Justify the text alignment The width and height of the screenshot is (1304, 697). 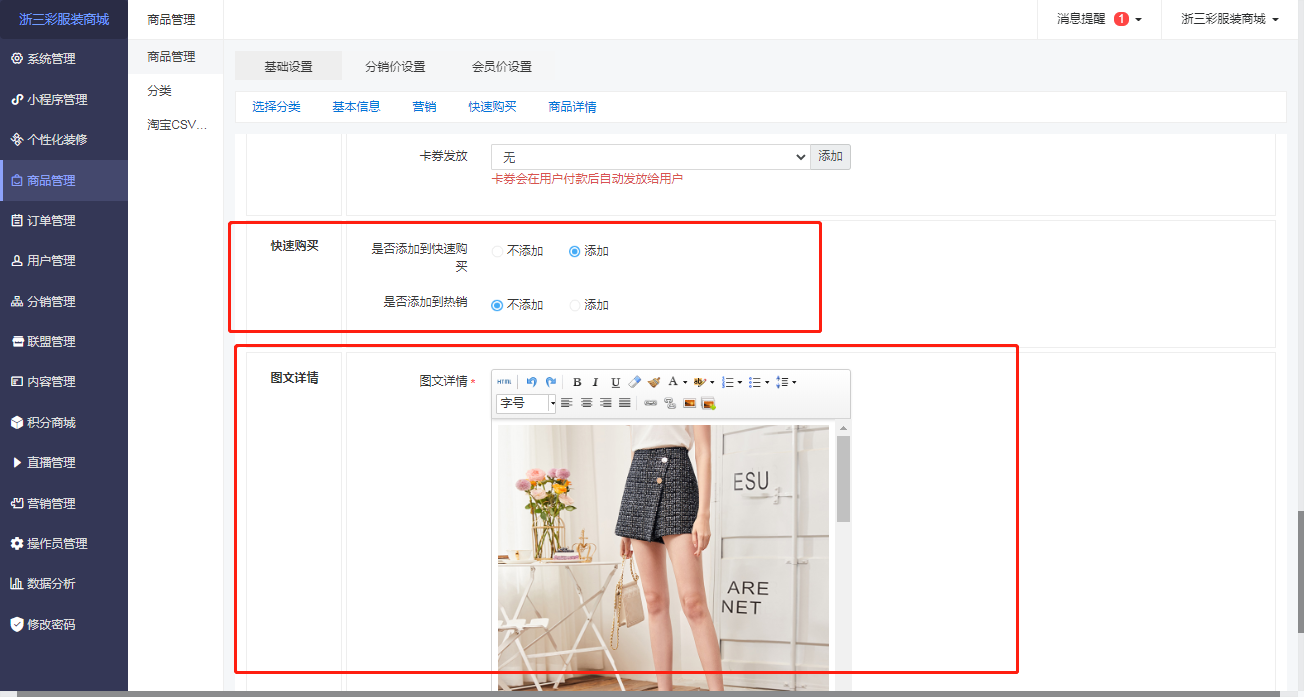625,403
